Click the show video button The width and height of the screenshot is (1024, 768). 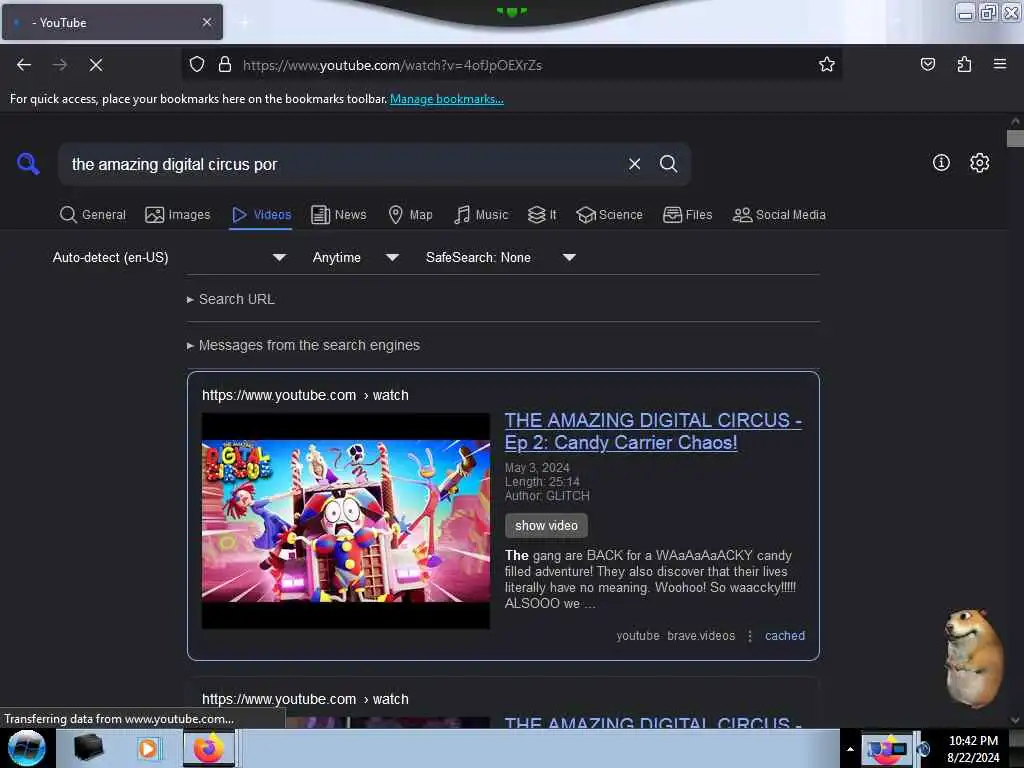pyautogui.click(x=546, y=526)
